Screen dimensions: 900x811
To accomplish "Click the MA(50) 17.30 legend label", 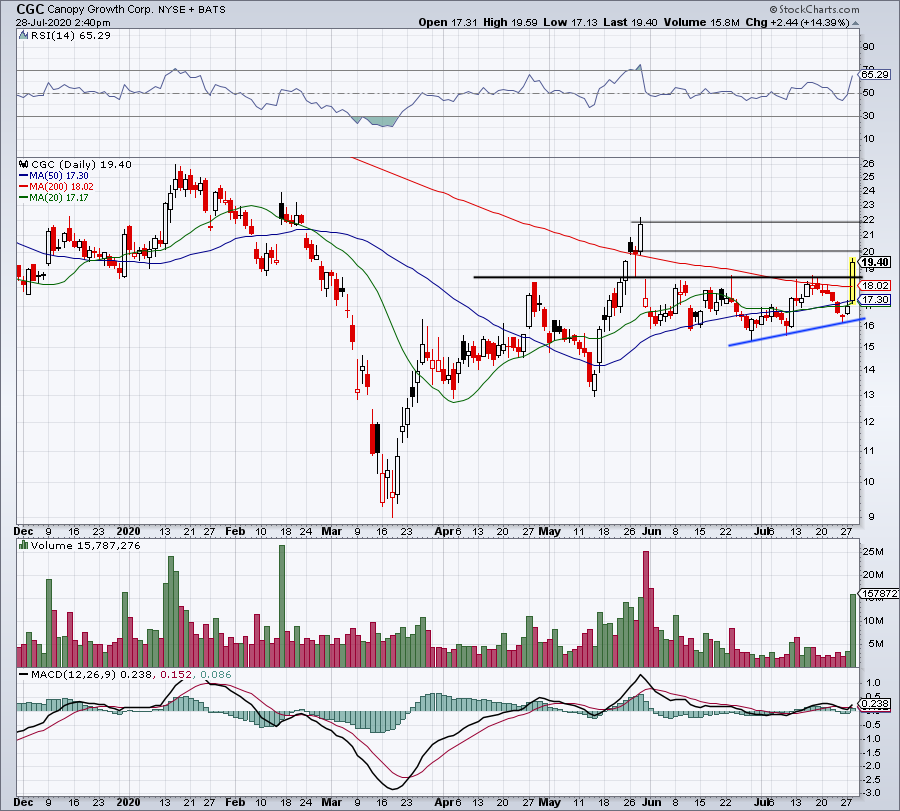I will [x=59, y=176].
